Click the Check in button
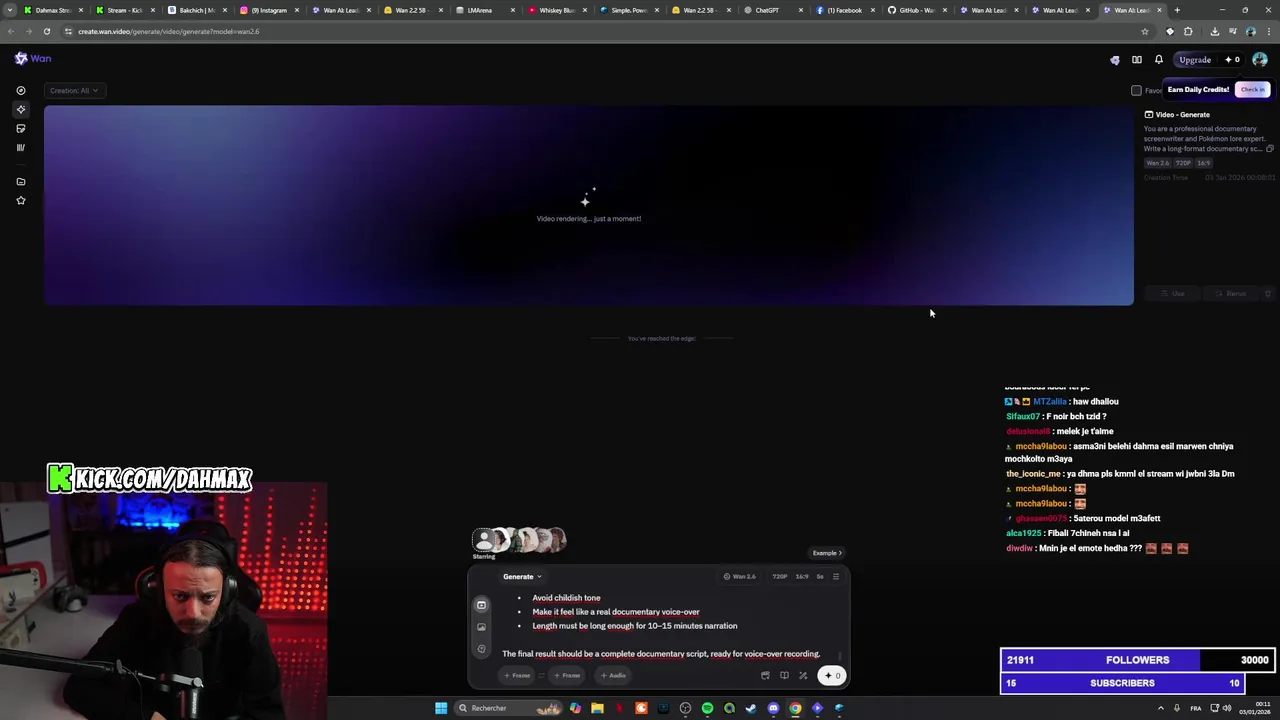 coord(1253,90)
